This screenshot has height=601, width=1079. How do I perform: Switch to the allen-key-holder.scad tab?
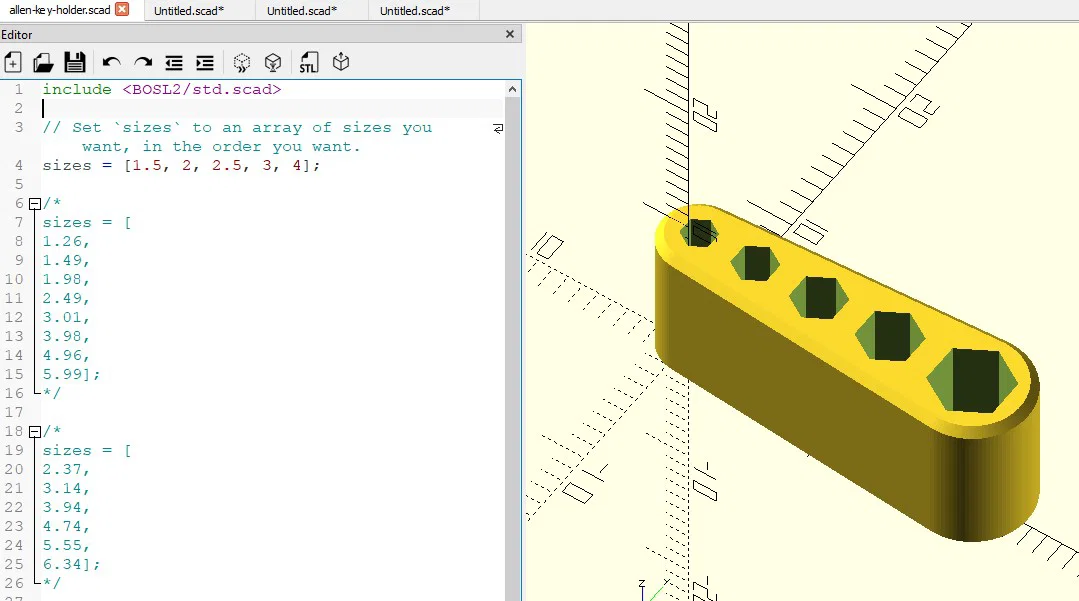pyautogui.click(x=60, y=10)
